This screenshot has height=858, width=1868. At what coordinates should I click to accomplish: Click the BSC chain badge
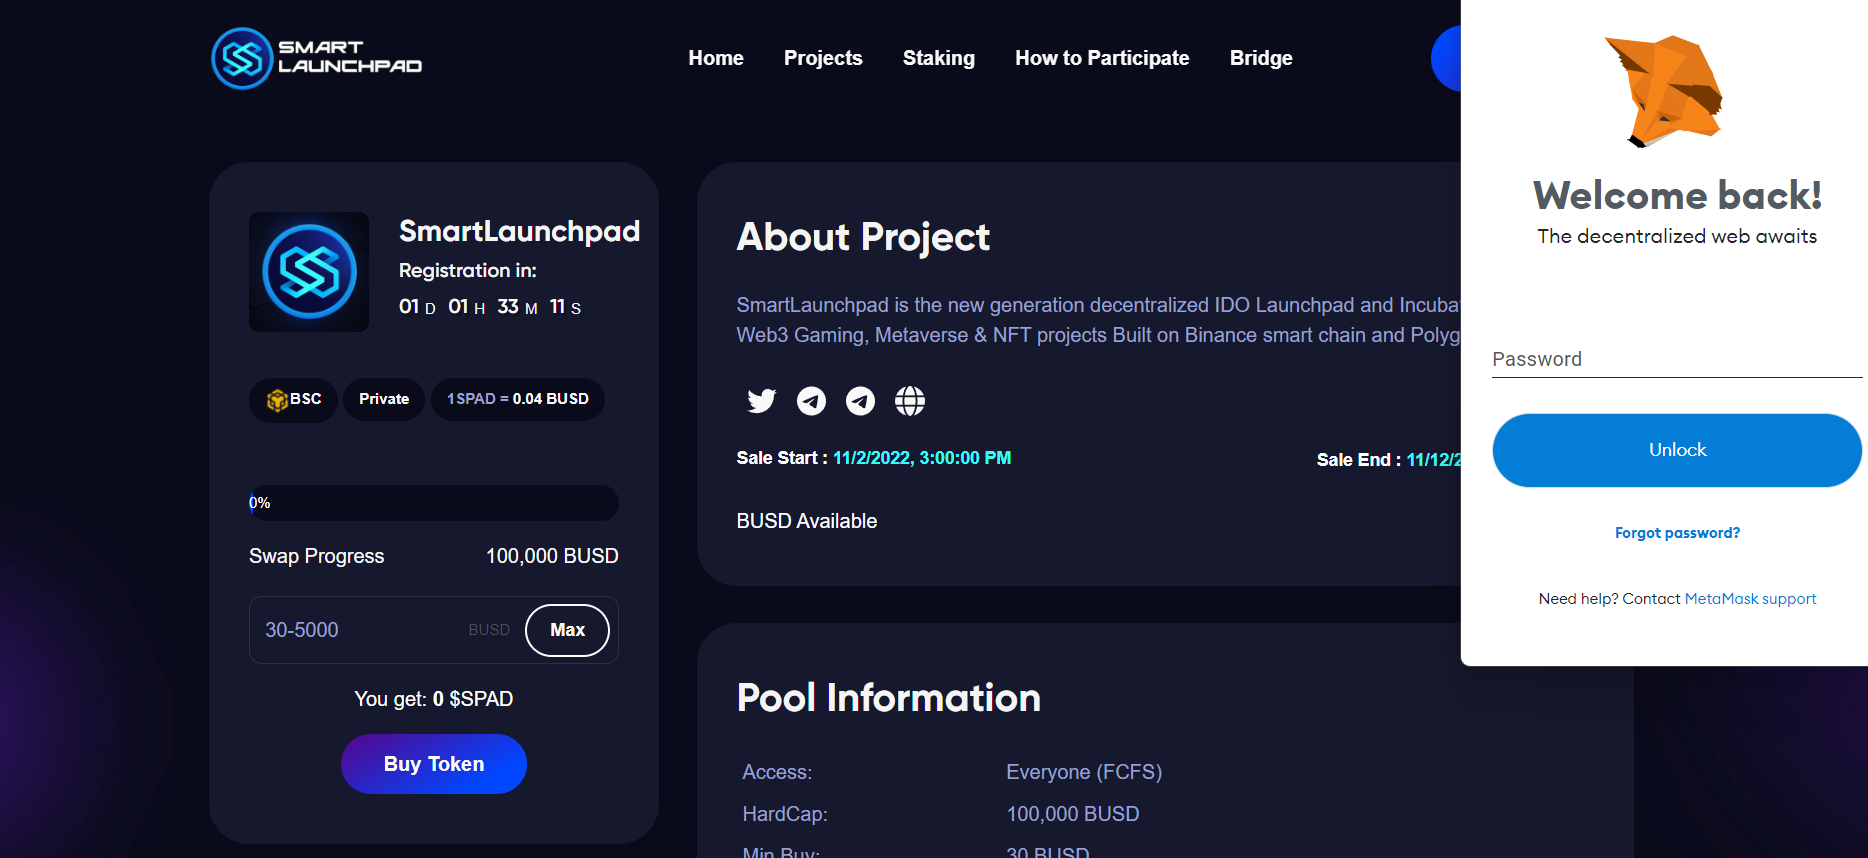(293, 400)
